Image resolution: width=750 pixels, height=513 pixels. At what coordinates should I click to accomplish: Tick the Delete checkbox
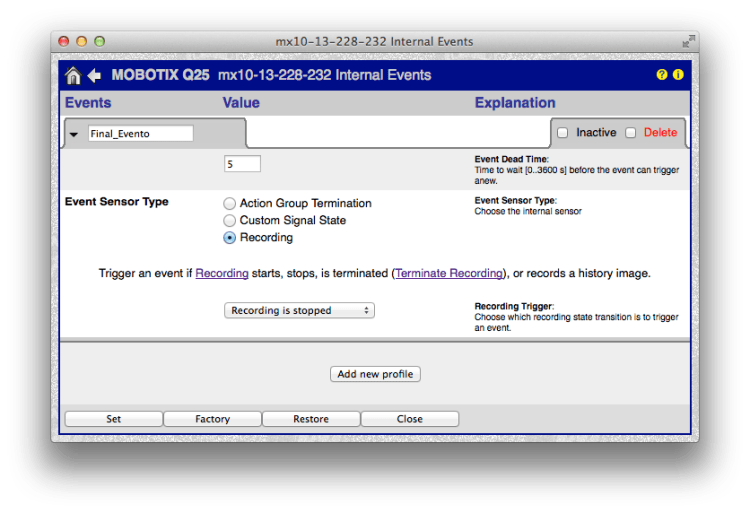coord(631,133)
